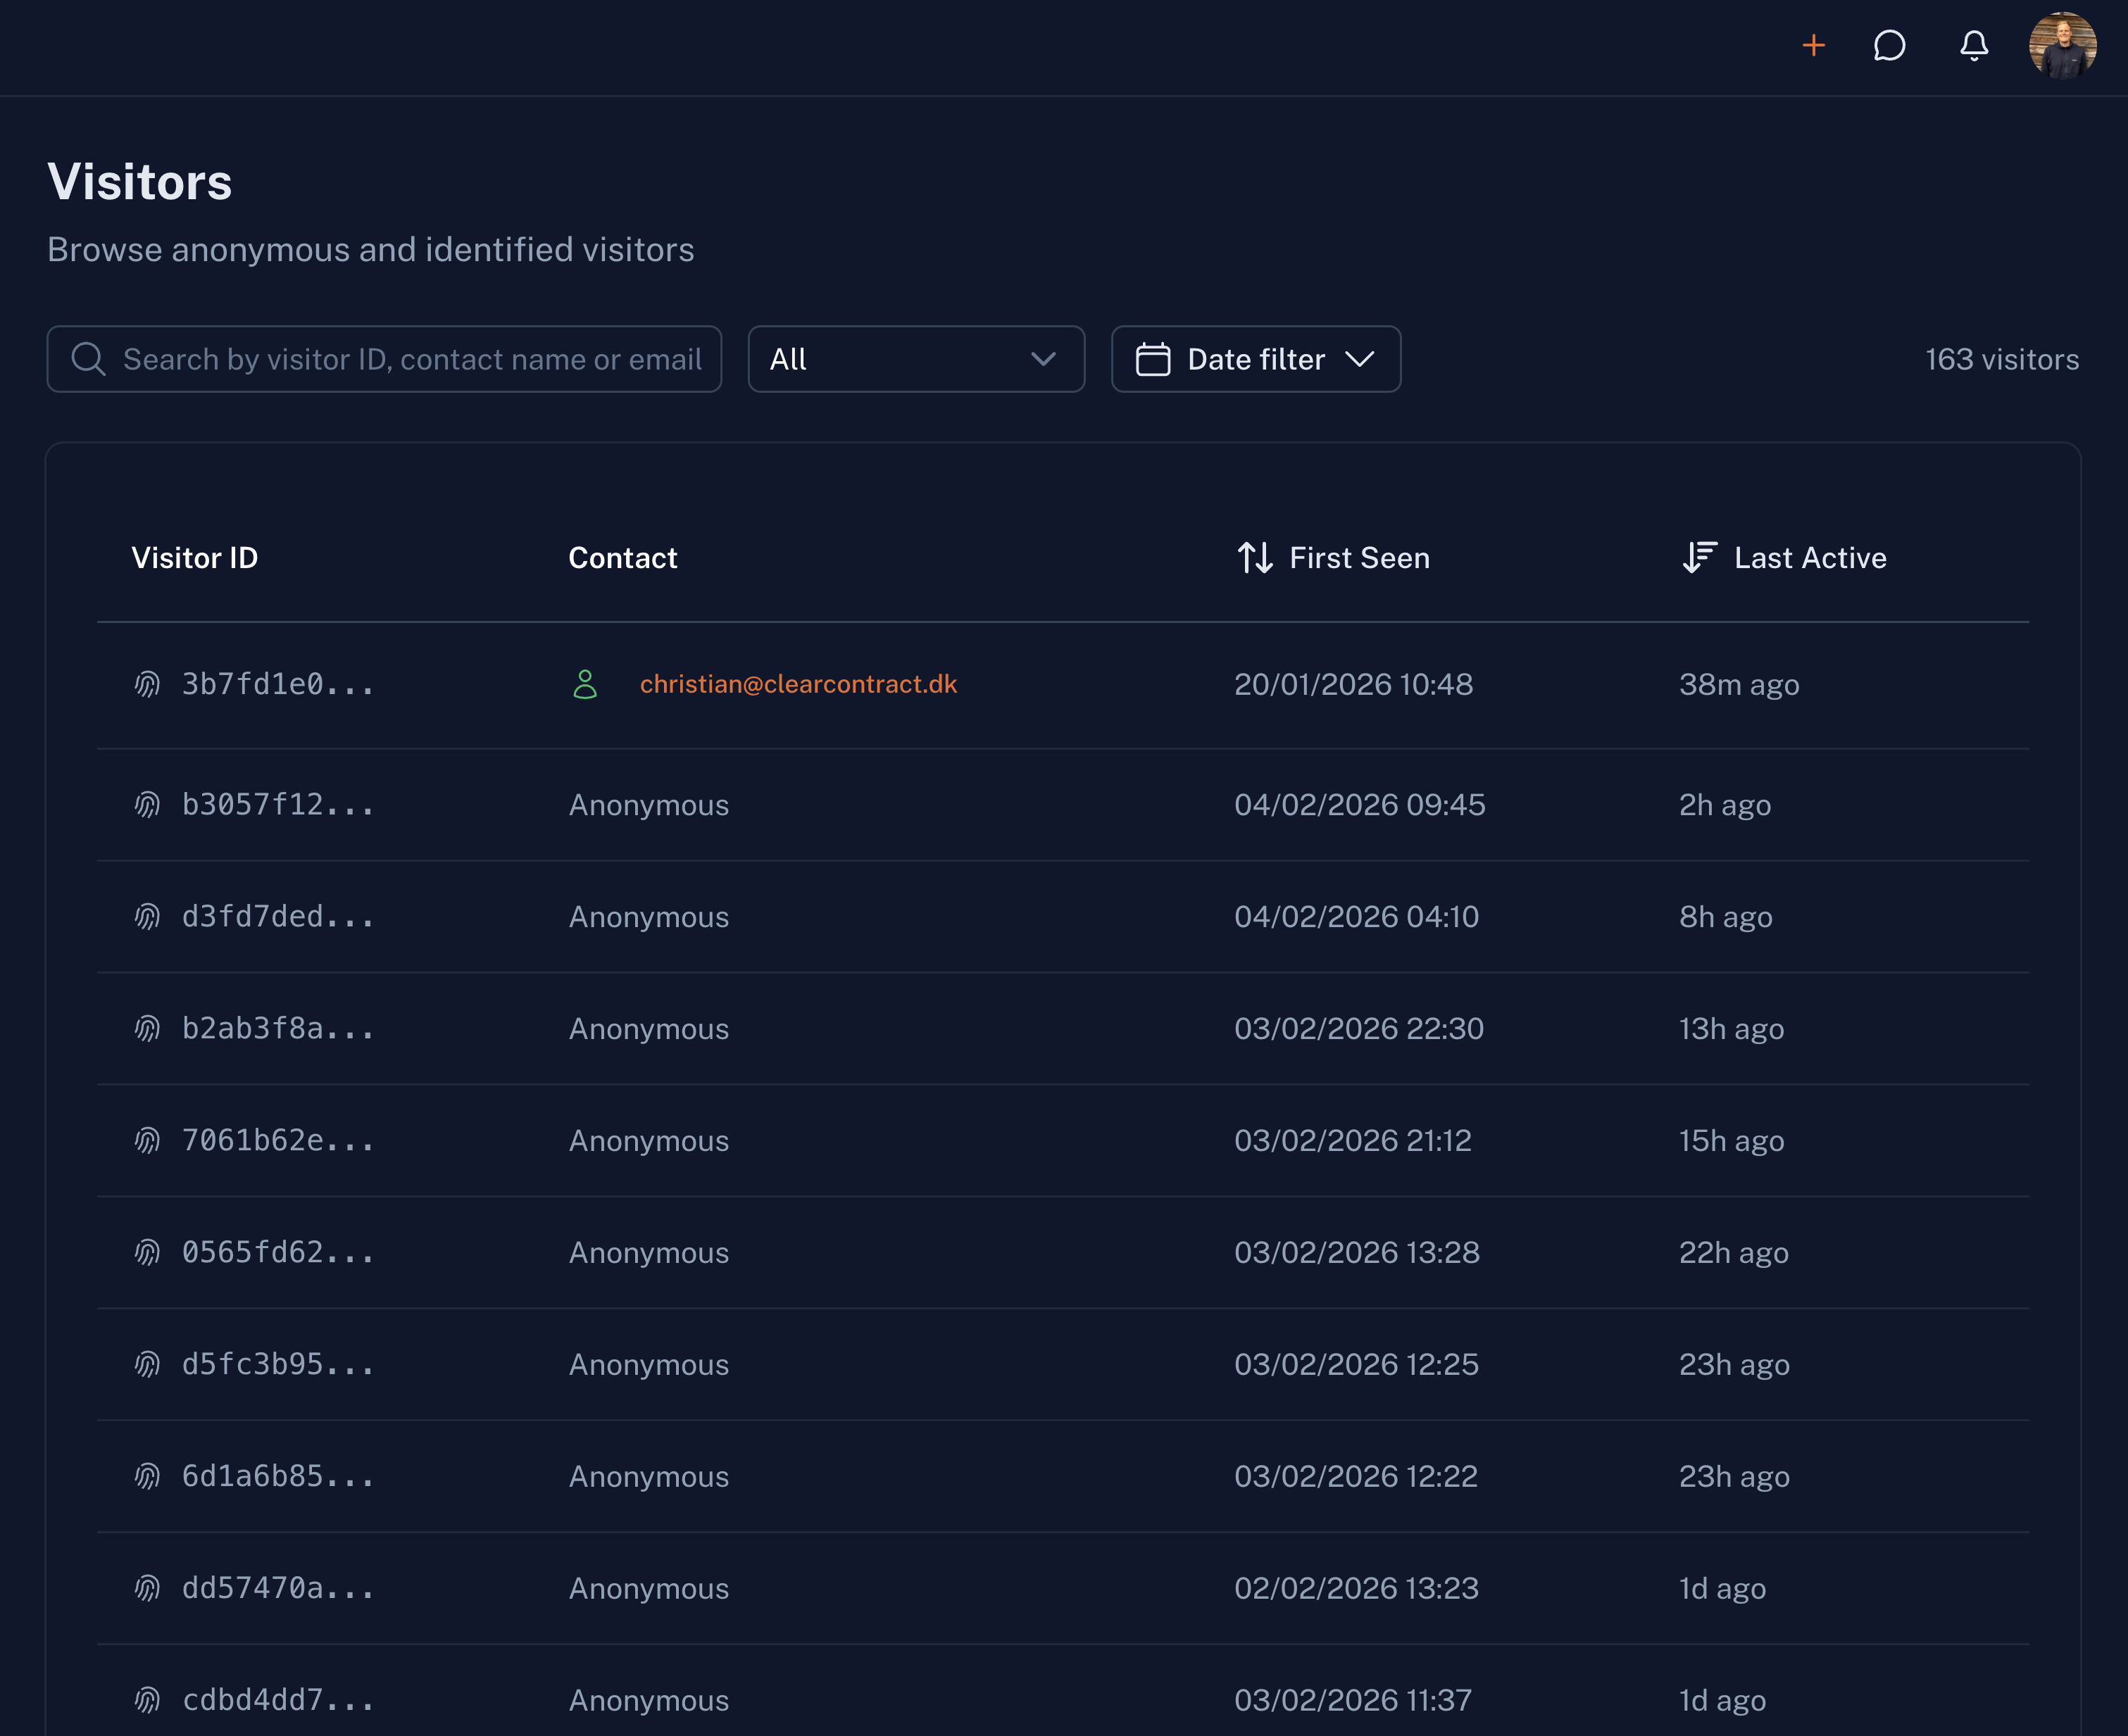Click the search magnifier icon
2128x1736 pixels.
click(x=89, y=359)
